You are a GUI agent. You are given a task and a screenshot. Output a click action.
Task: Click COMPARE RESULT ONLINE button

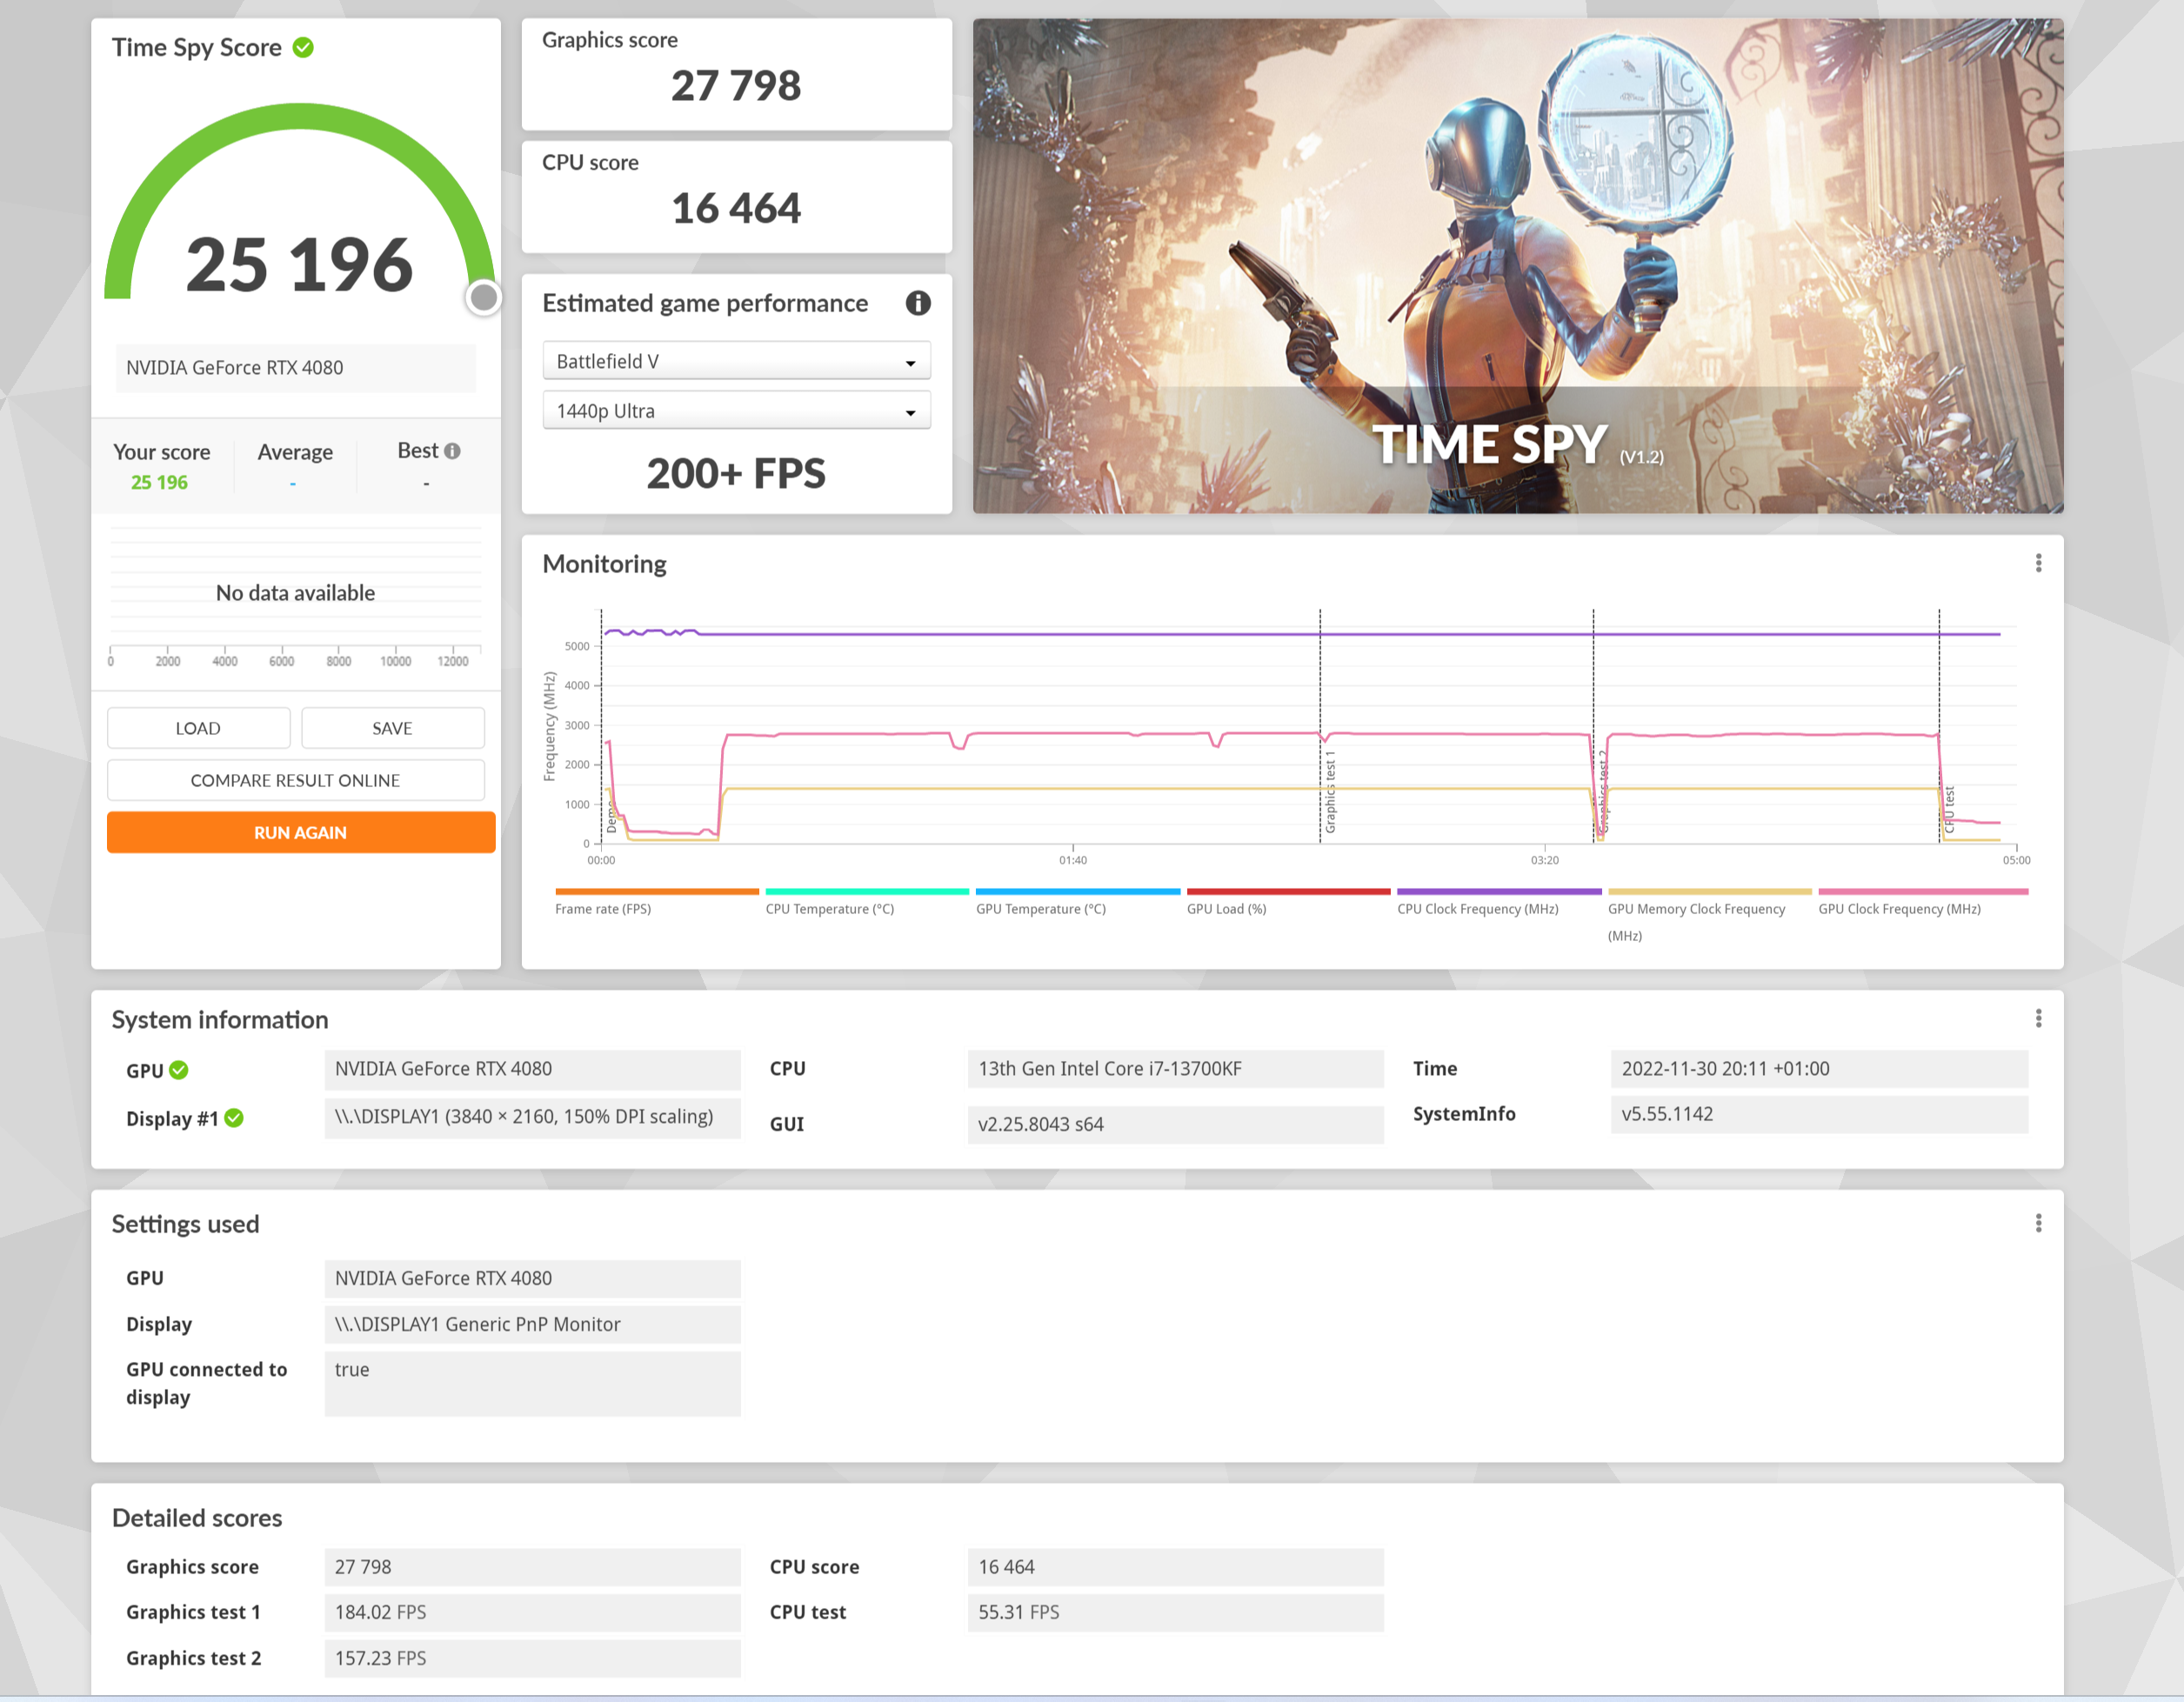click(x=295, y=780)
